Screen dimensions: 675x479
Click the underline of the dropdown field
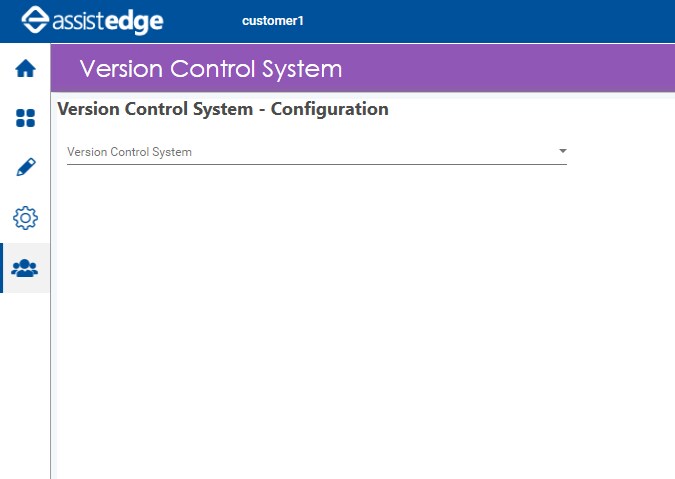point(317,164)
